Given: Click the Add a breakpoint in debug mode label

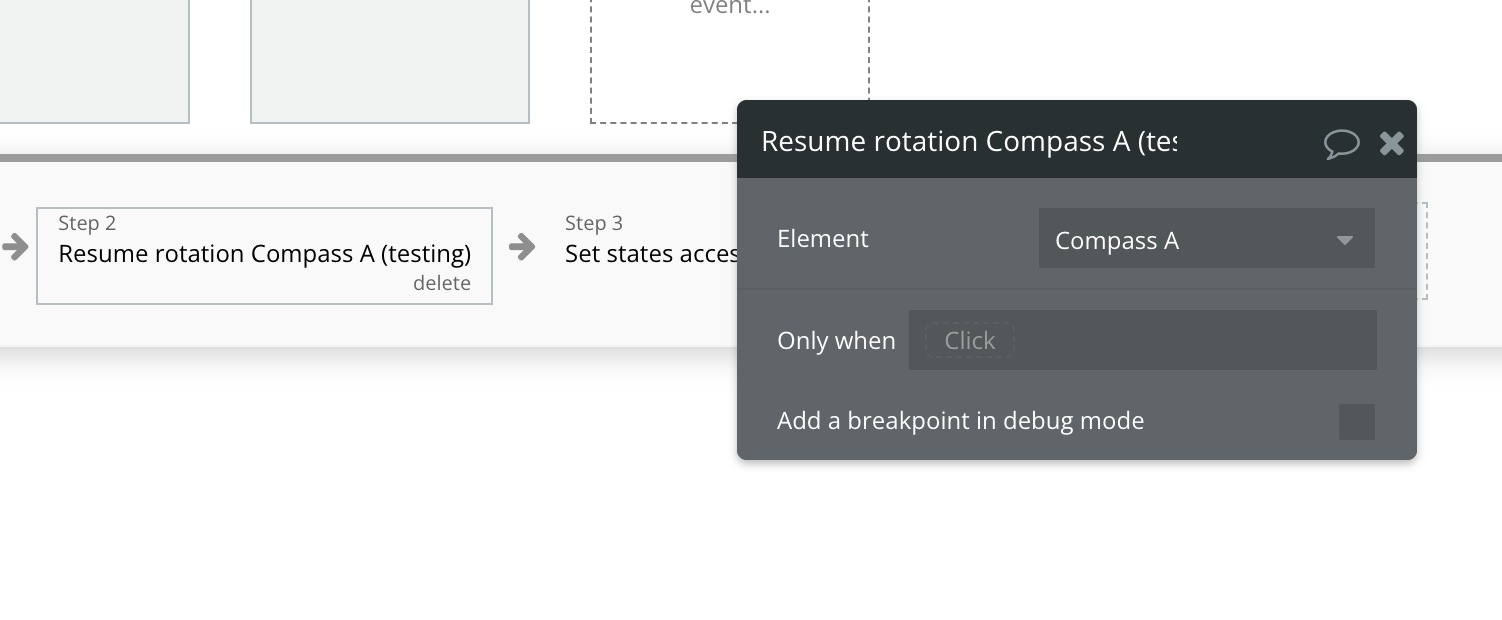Looking at the screenshot, I should pos(960,421).
